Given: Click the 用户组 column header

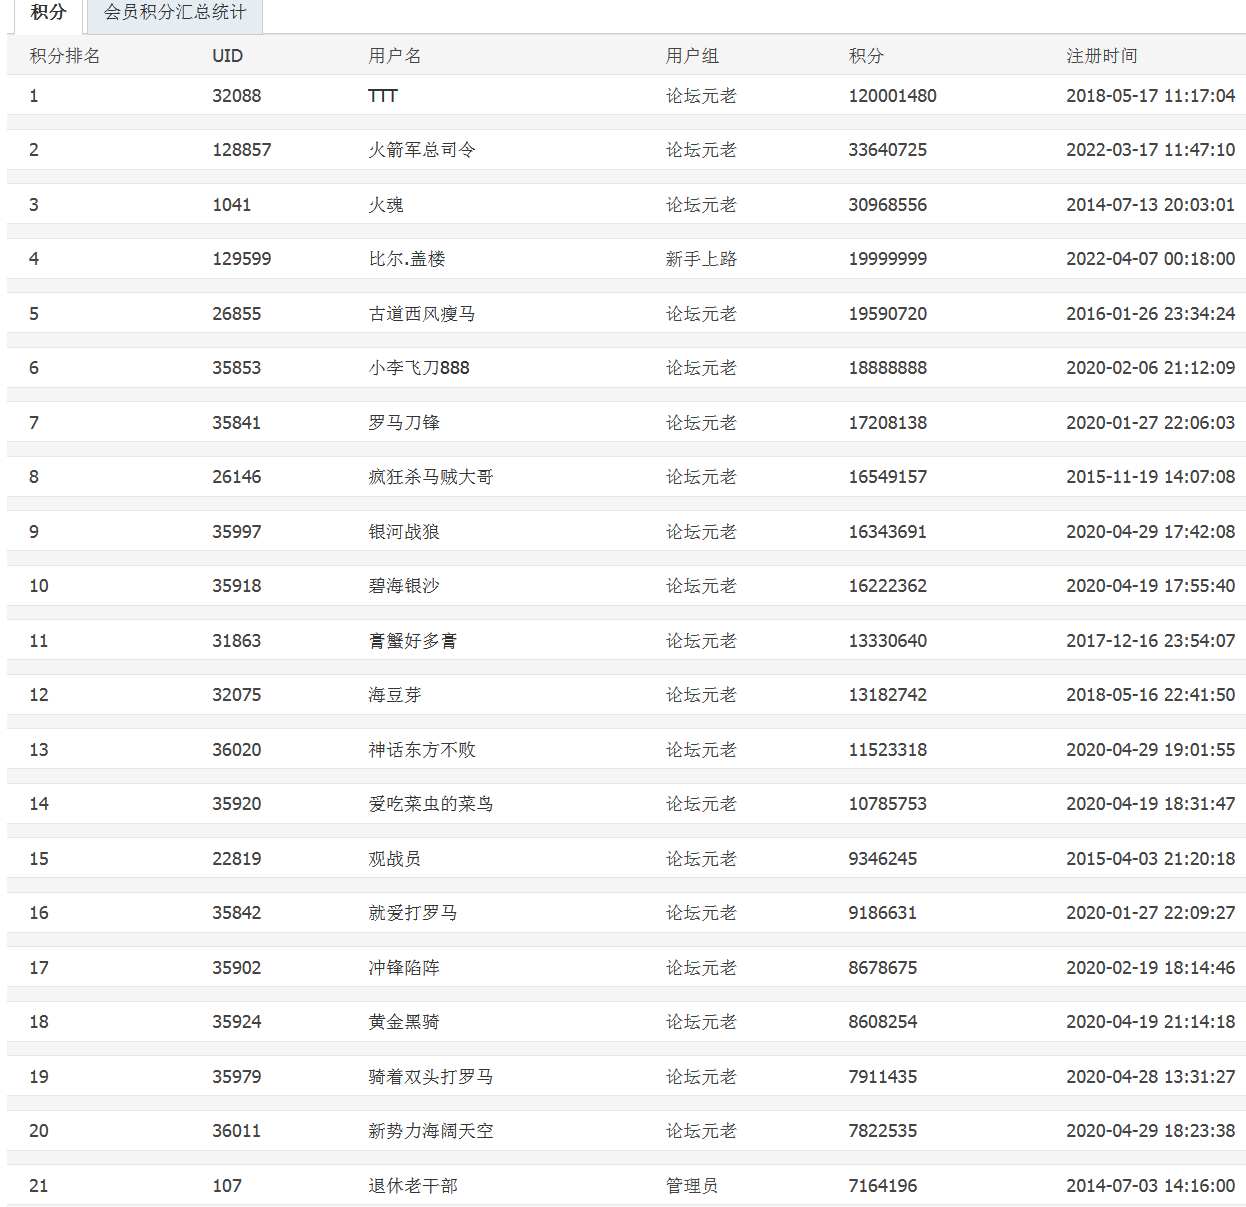Looking at the screenshot, I should pyautogui.click(x=692, y=56).
